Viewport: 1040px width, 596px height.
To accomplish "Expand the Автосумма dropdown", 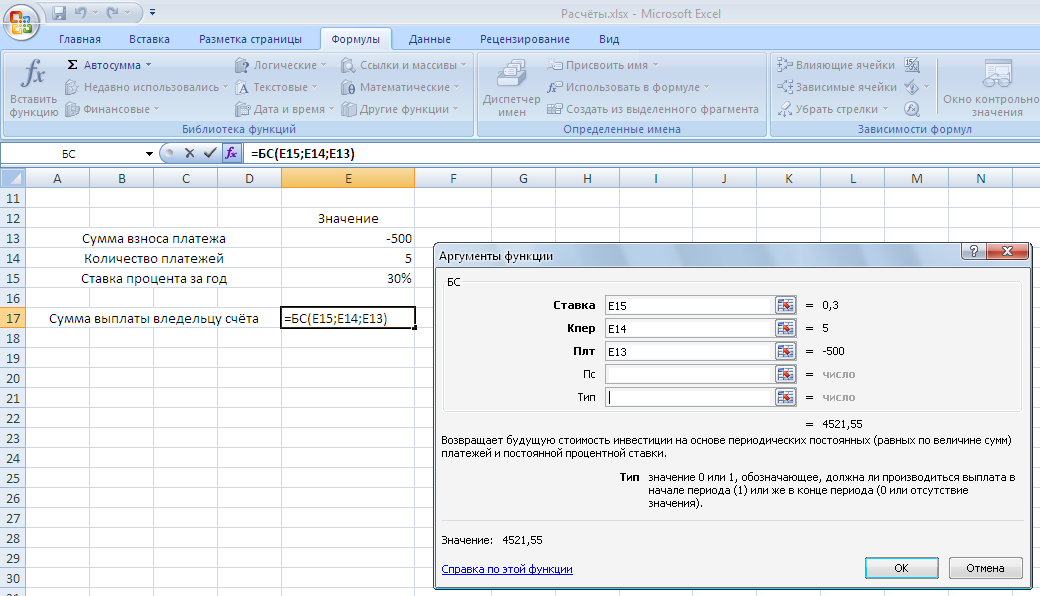I will pyautogui.click(x=149, y=65).
